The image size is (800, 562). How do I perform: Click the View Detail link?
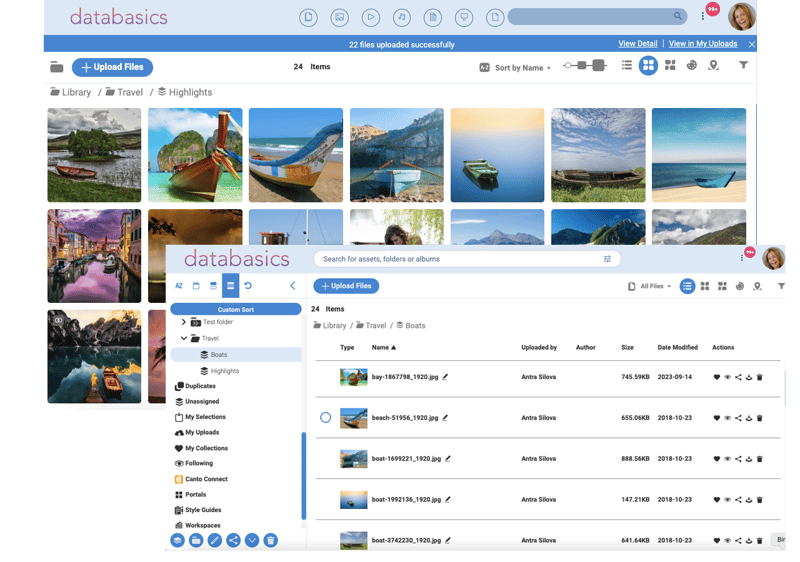coord(637,44)
